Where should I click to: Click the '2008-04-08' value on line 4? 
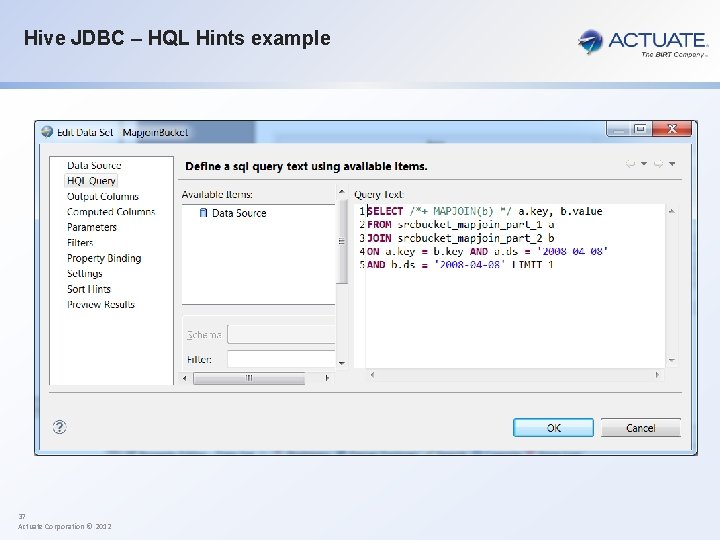pyautogui.click(x=573, y=251)
